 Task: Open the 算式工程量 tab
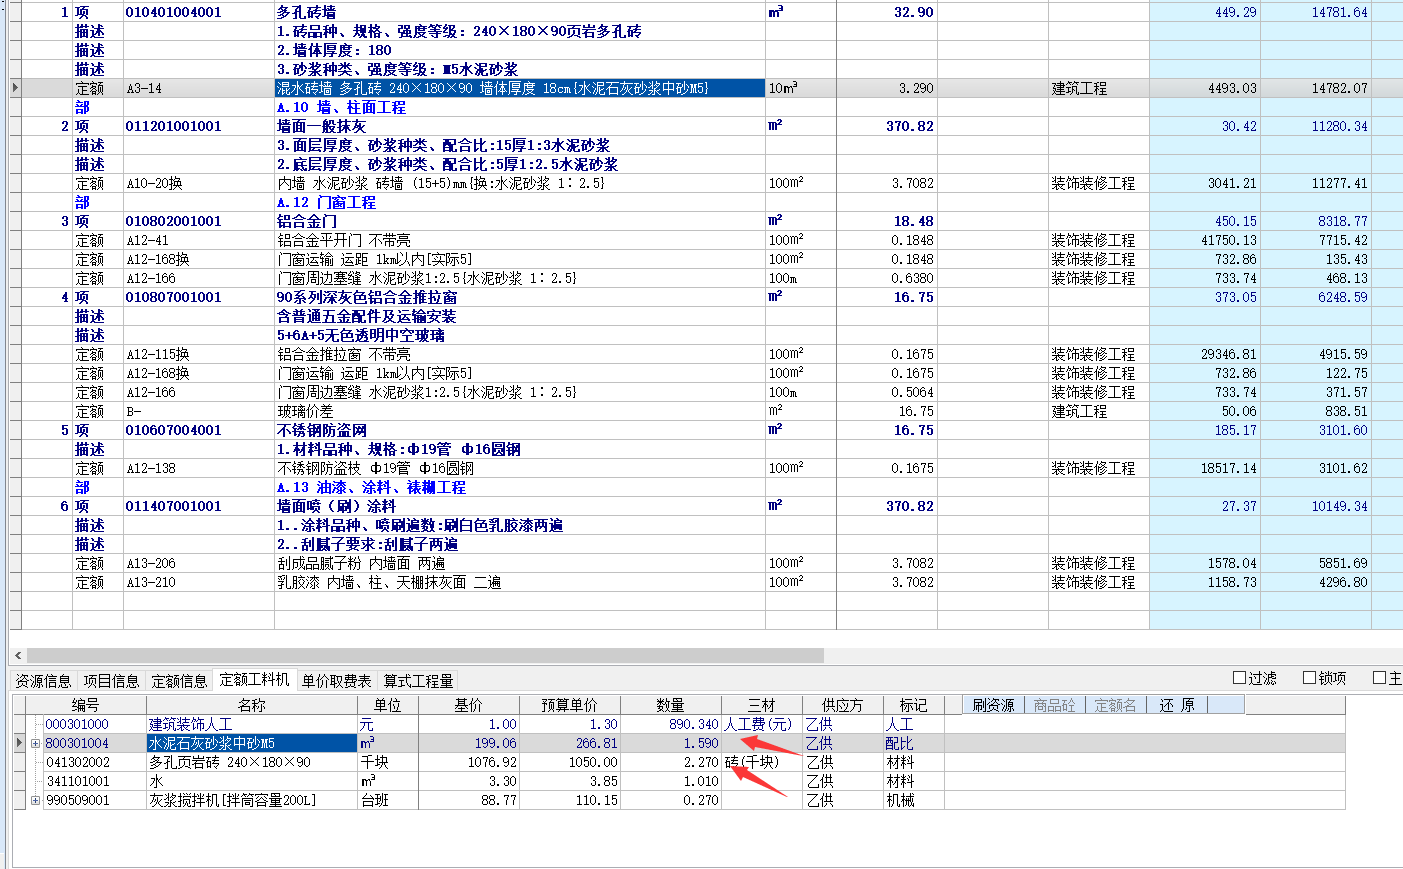(x=418, y=681)
